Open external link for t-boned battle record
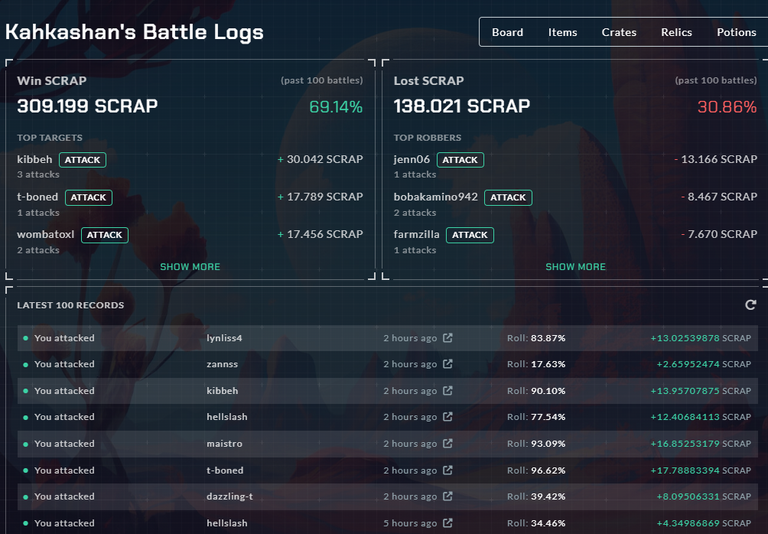768x534 pixels. coord(448,470)
